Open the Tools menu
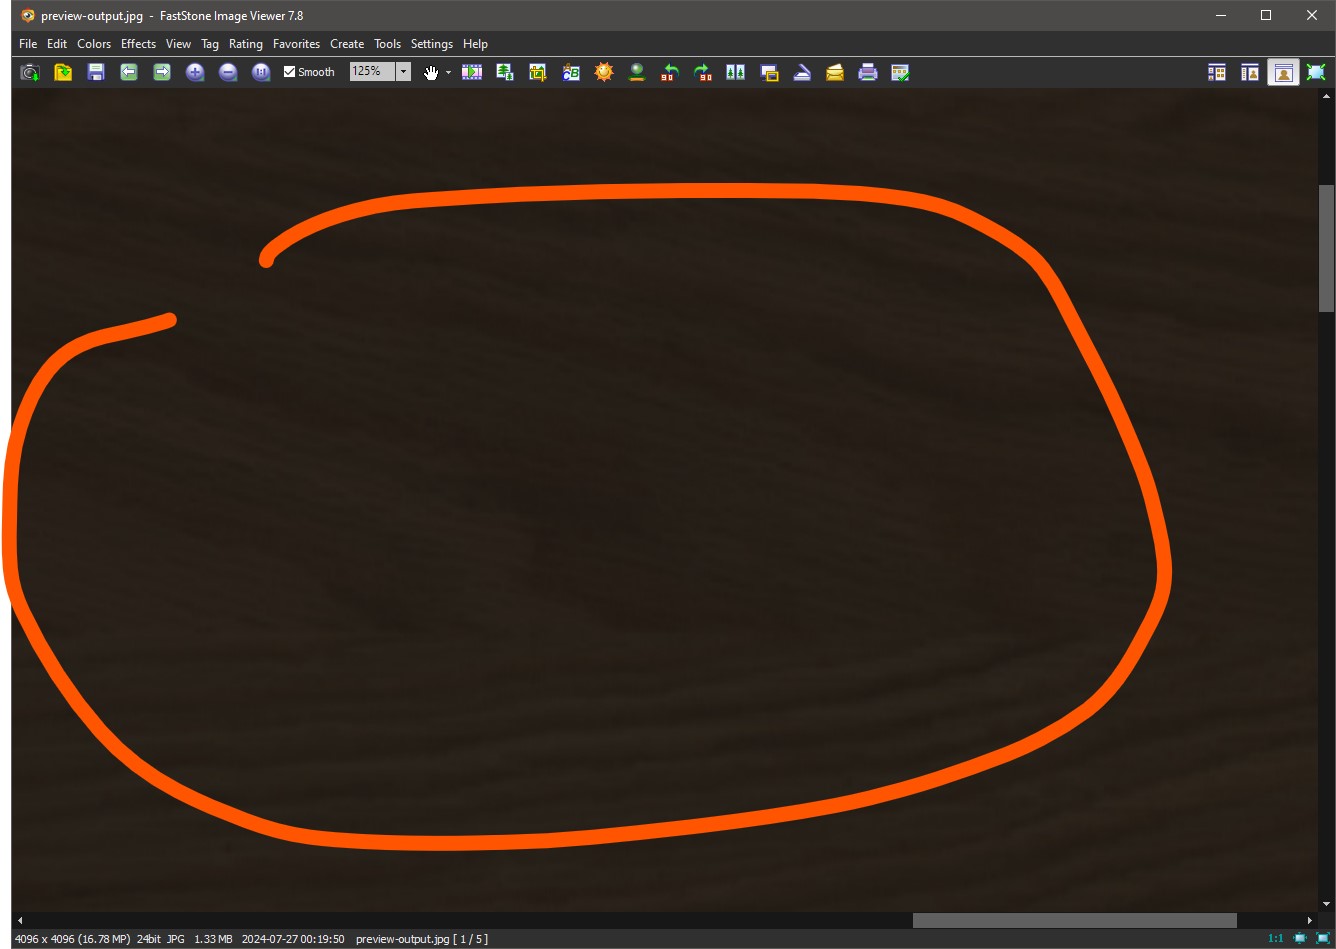The height and width of the screenshot is (949, 1336). (387, 44)
